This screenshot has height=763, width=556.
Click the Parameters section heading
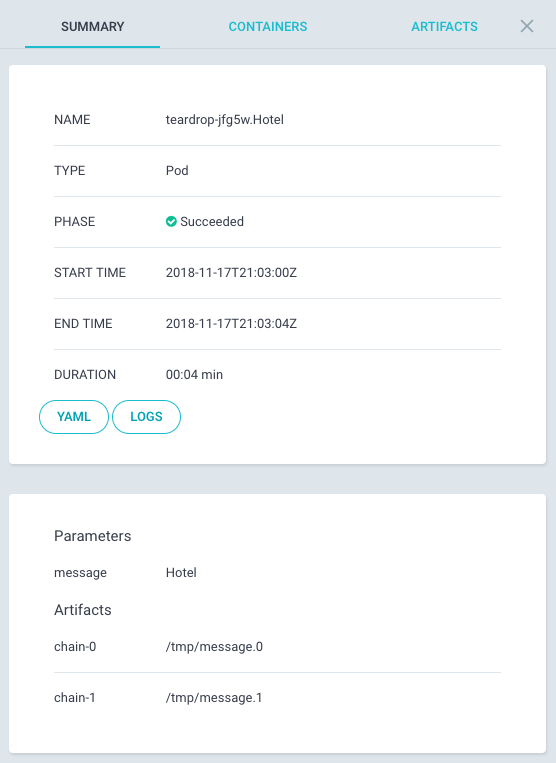[92, 536]
